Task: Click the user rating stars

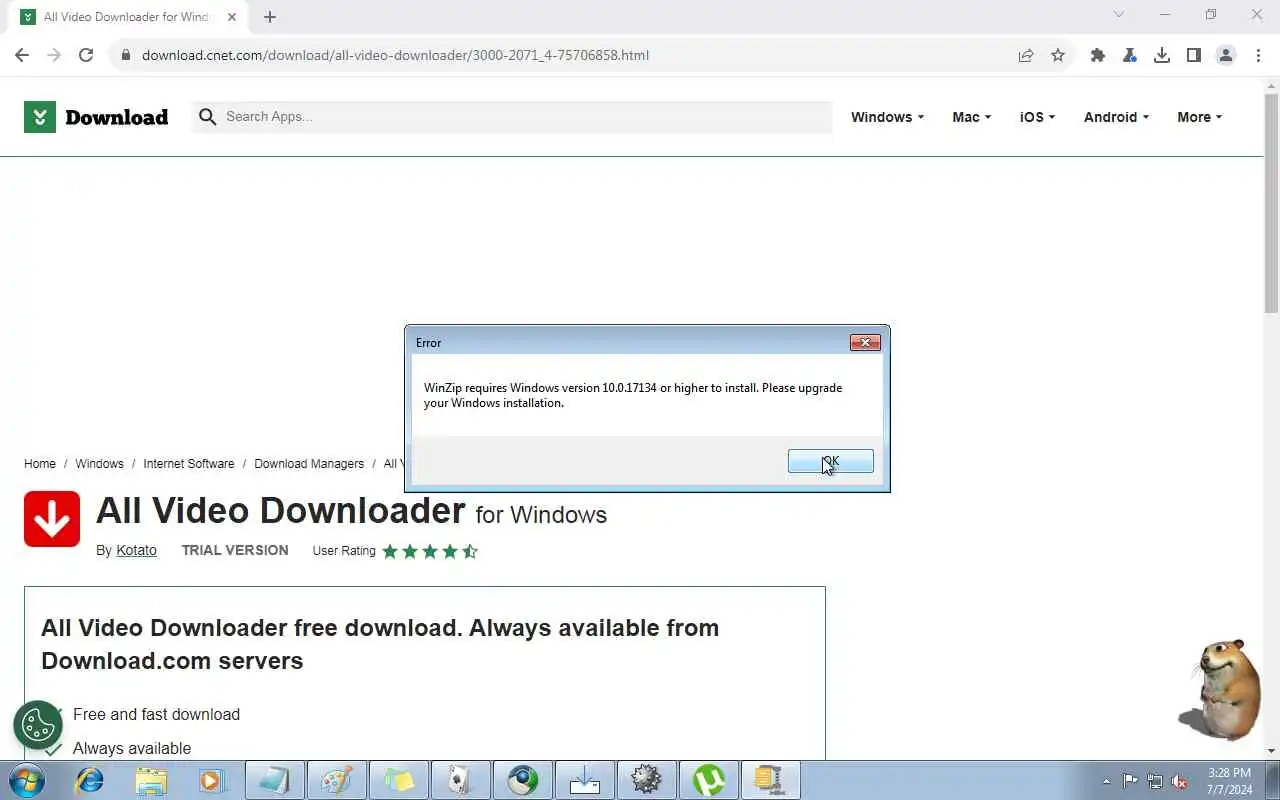Action: coord(430,551)
